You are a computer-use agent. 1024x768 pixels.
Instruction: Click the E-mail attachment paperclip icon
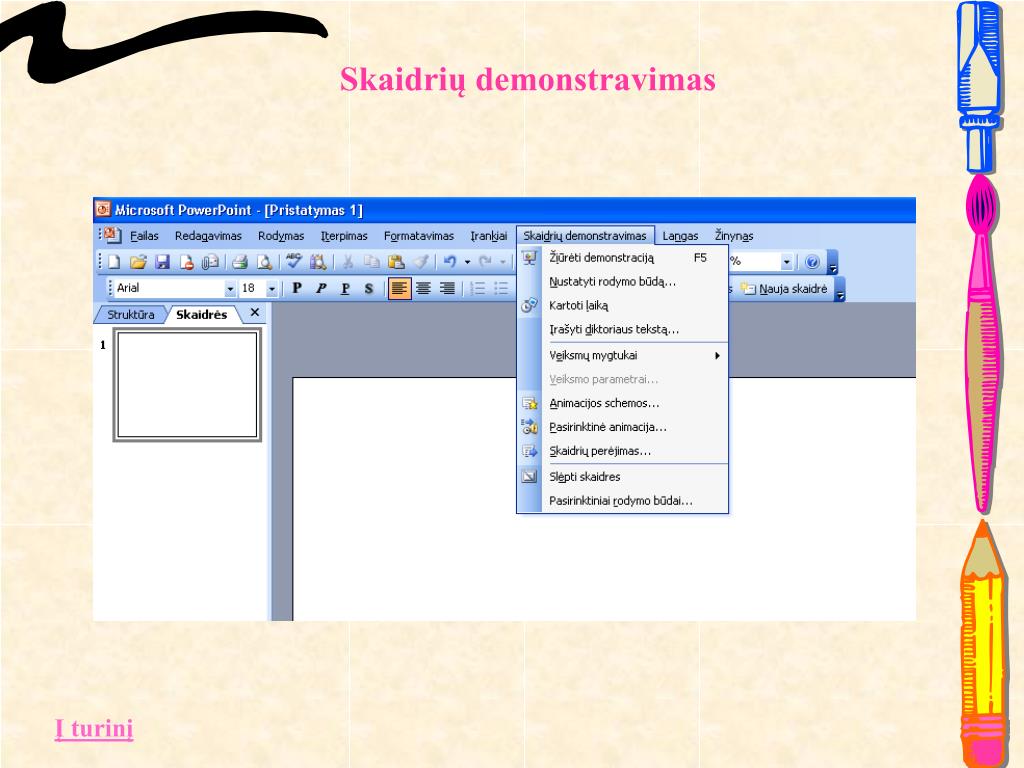coord(210,263)
